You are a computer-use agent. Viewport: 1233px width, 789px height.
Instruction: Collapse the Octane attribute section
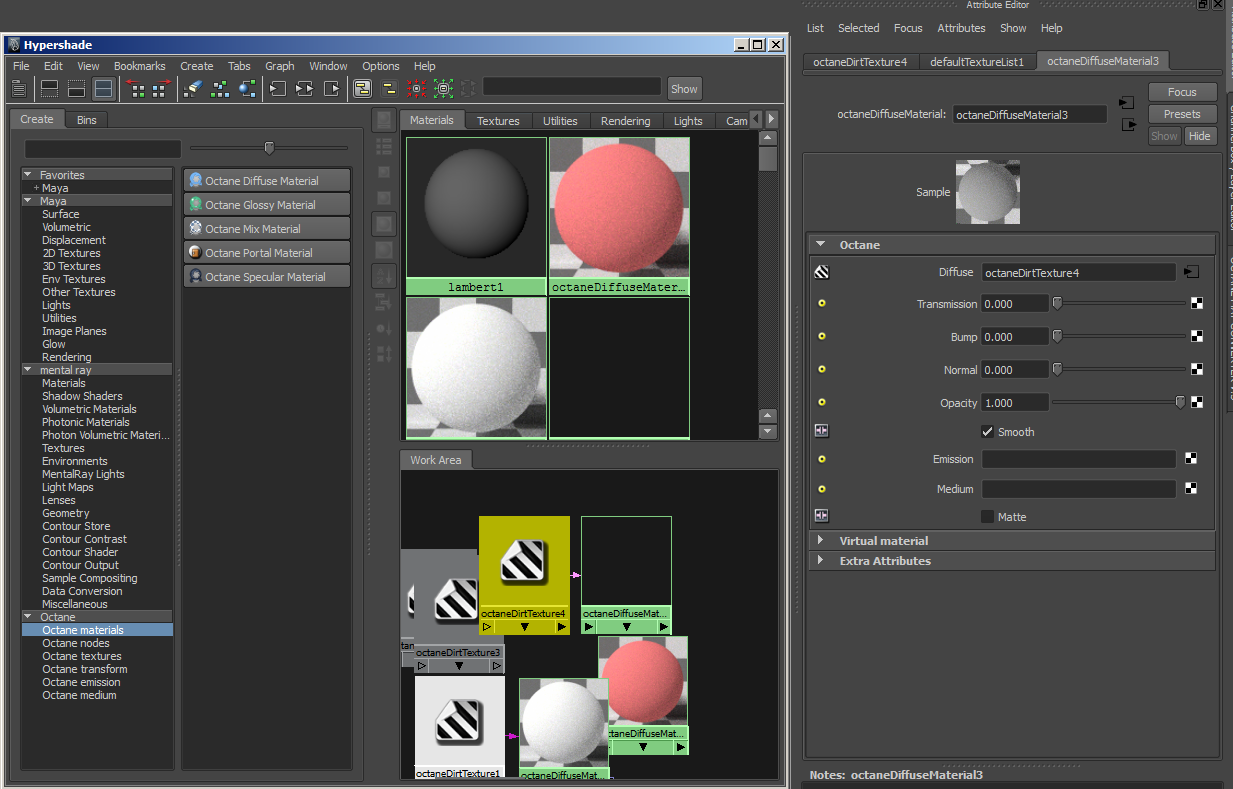(x=821, y=244)
